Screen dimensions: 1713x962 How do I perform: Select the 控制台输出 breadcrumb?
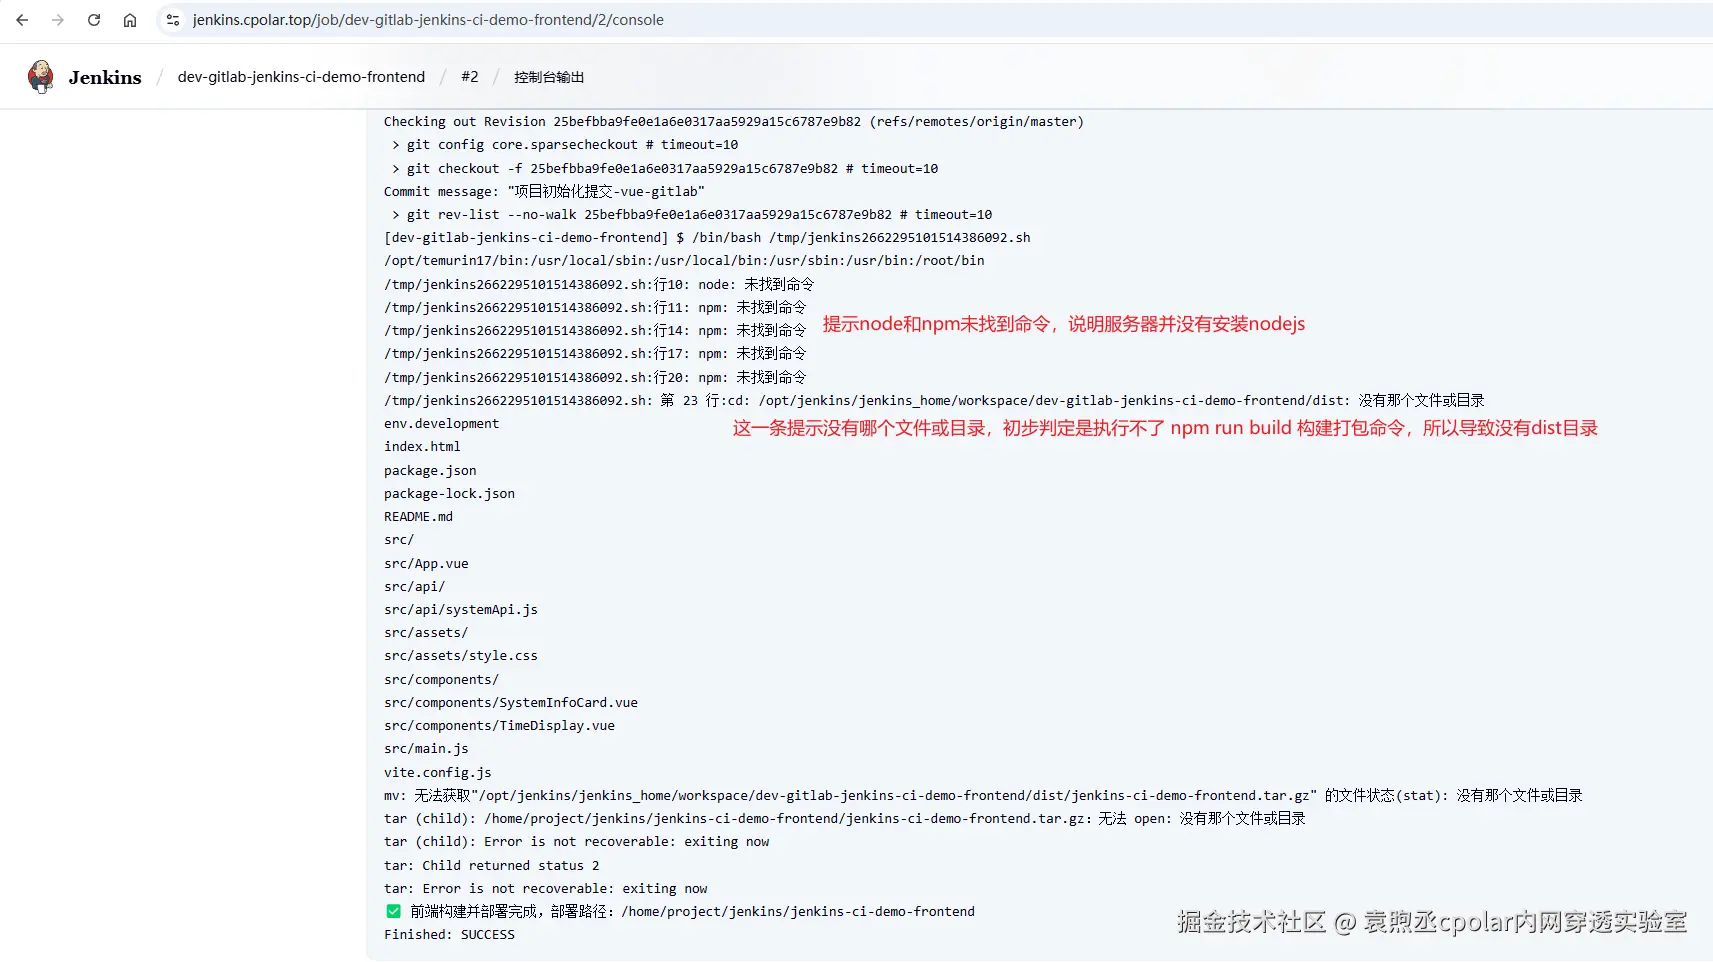549,77
